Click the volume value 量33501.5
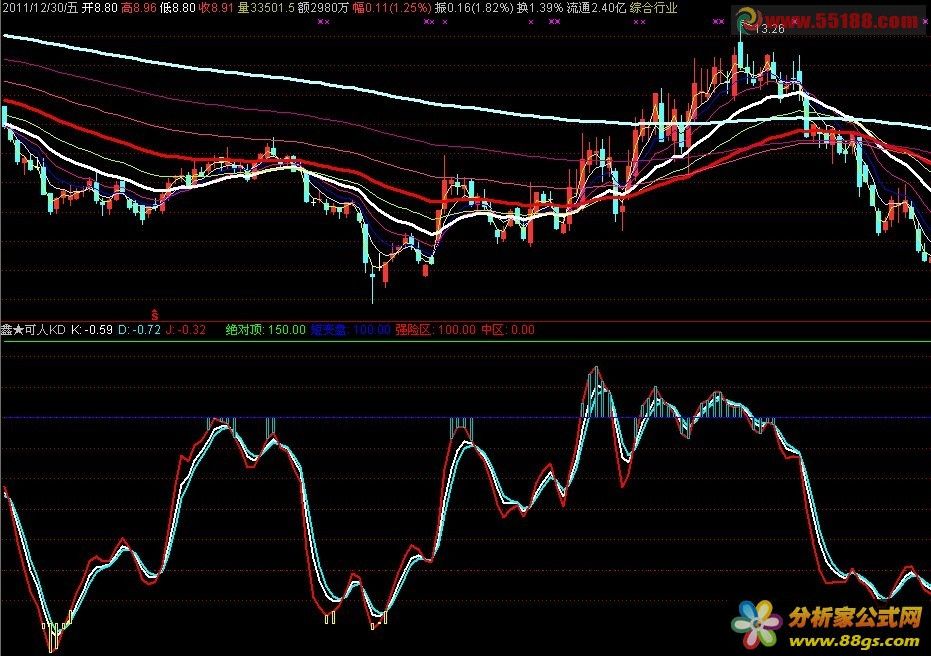The width and height of the screenshot is (931, 656). pos(266,8)
